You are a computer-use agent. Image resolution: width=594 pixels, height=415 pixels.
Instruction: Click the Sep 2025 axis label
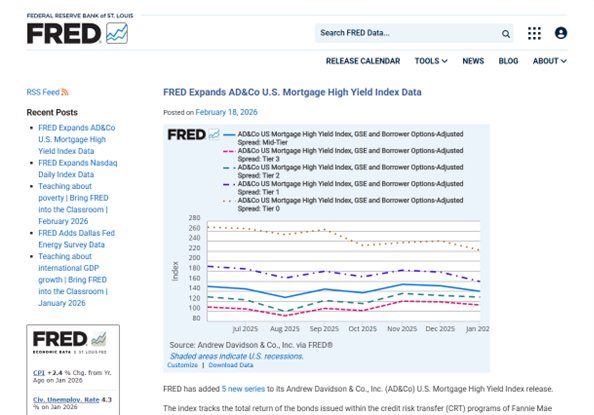324,329
